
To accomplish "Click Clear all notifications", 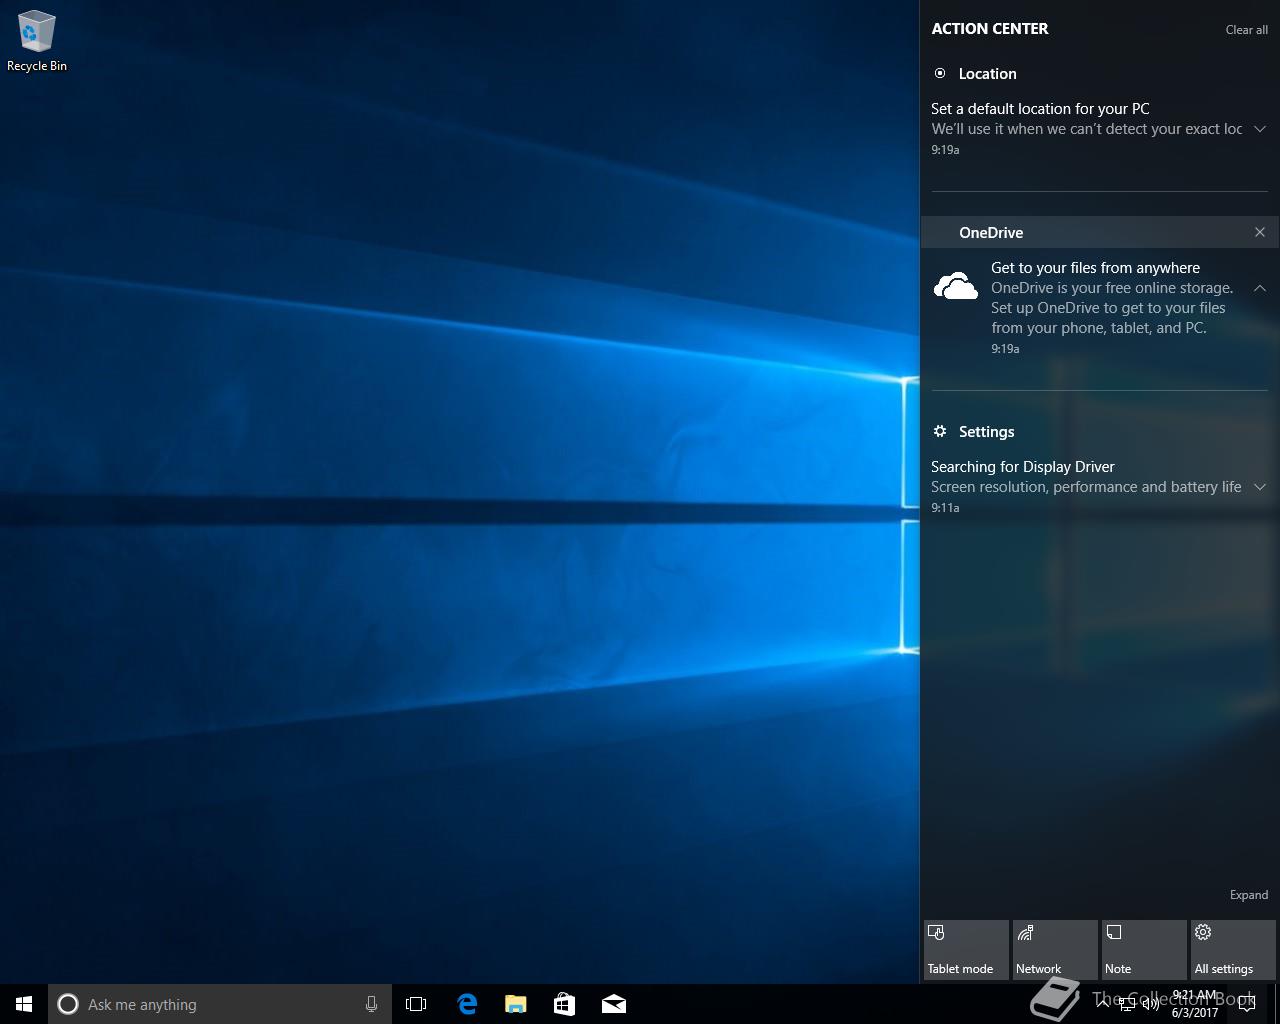I will [1246, 30].
